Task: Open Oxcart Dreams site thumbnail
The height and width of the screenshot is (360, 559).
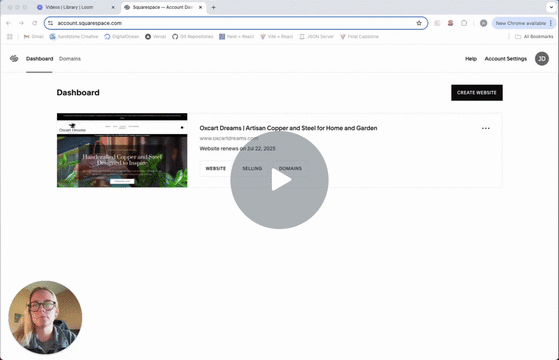Action: coord(122,150)
